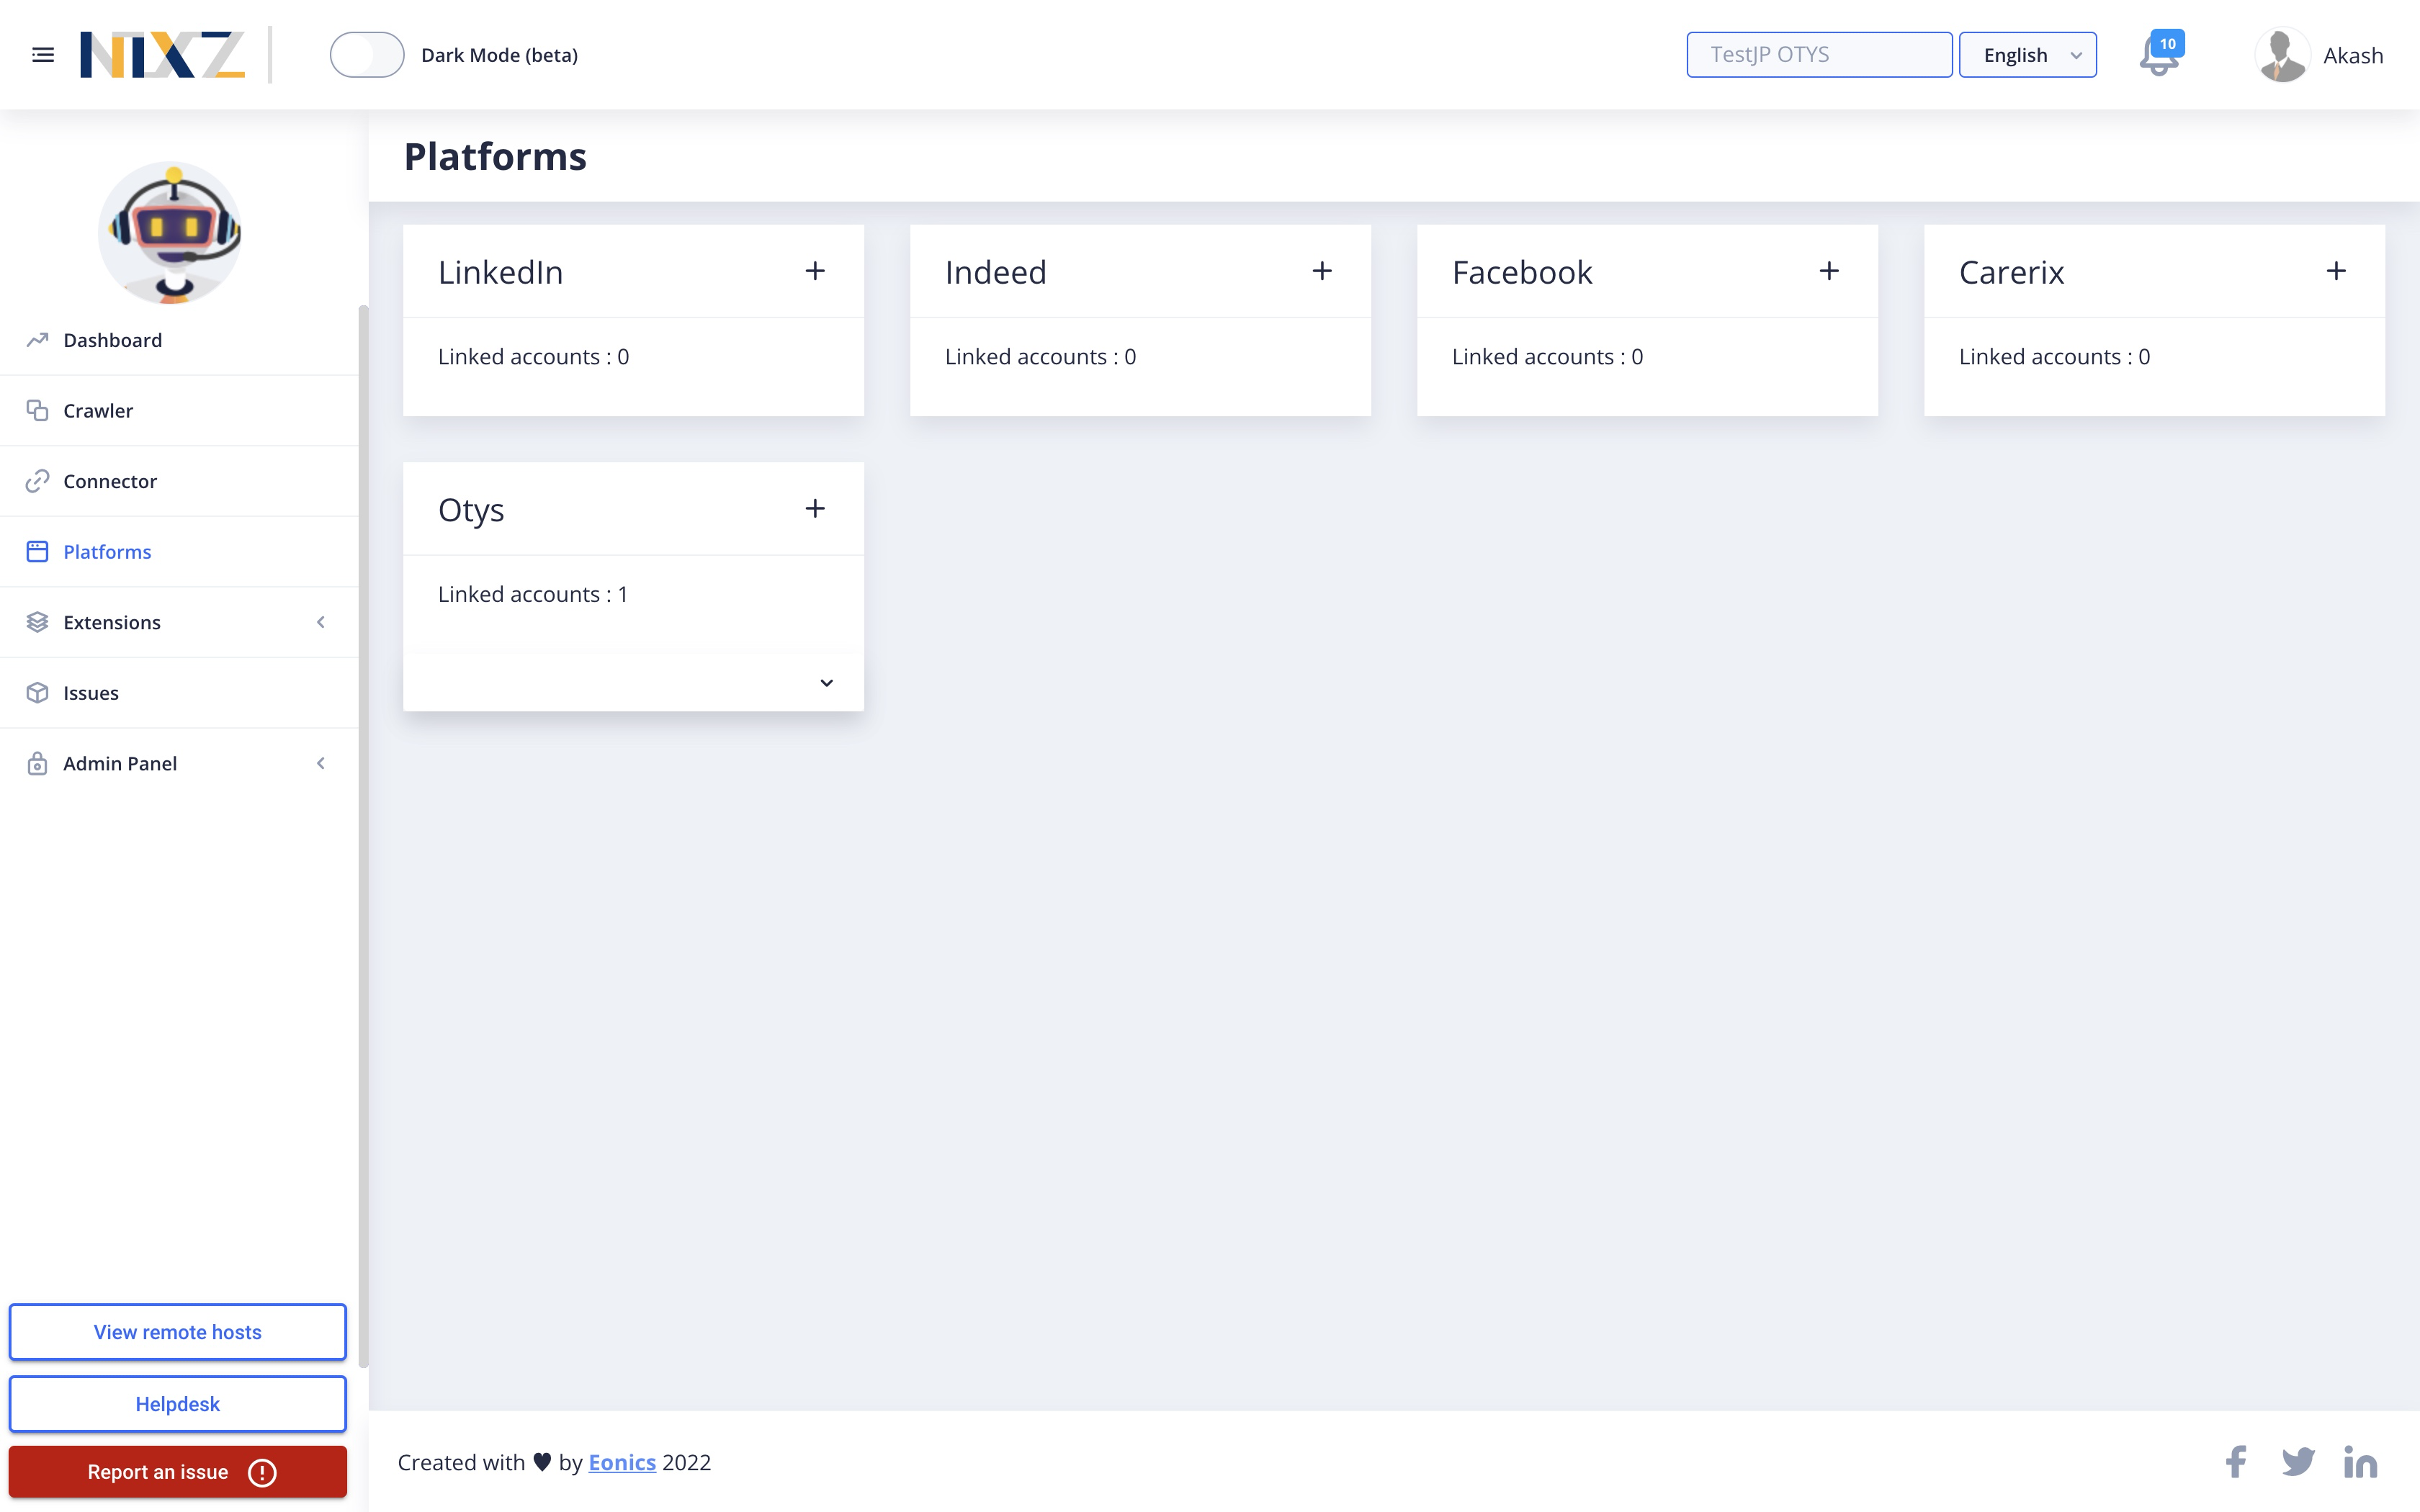This screenshot has width=2420, height=1512.
Task: Click the NIXZ logo
Action: click(162, 55)
